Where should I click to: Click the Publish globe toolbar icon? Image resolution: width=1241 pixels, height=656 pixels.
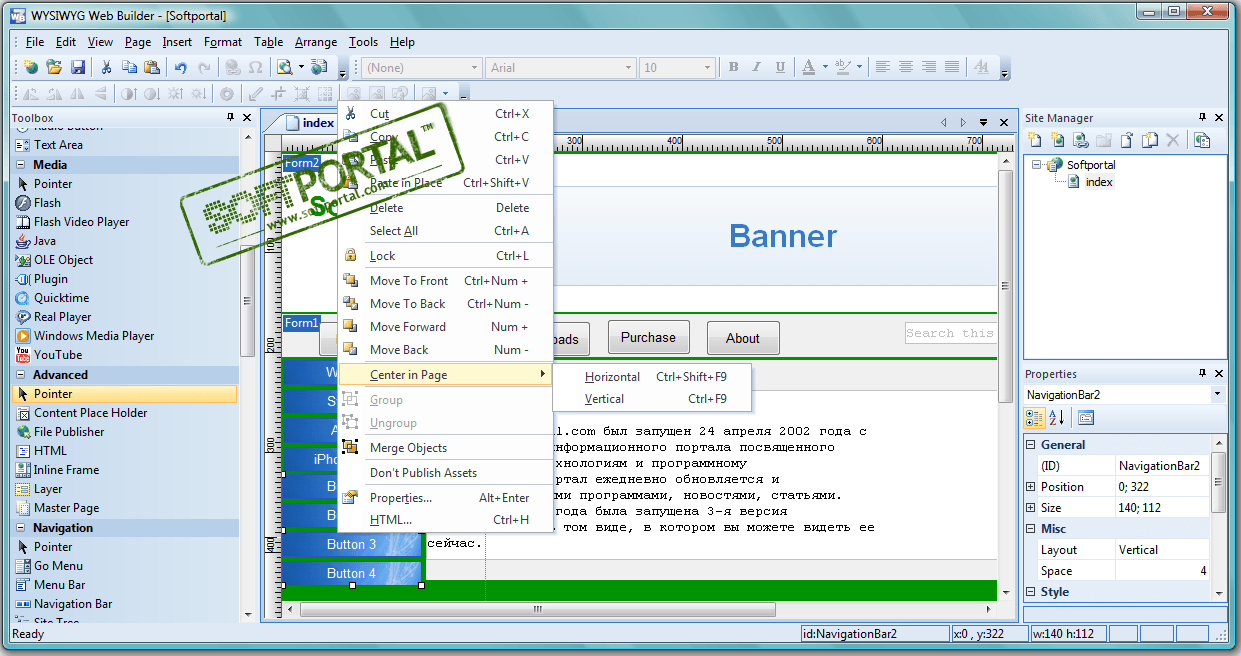(319, 67)
